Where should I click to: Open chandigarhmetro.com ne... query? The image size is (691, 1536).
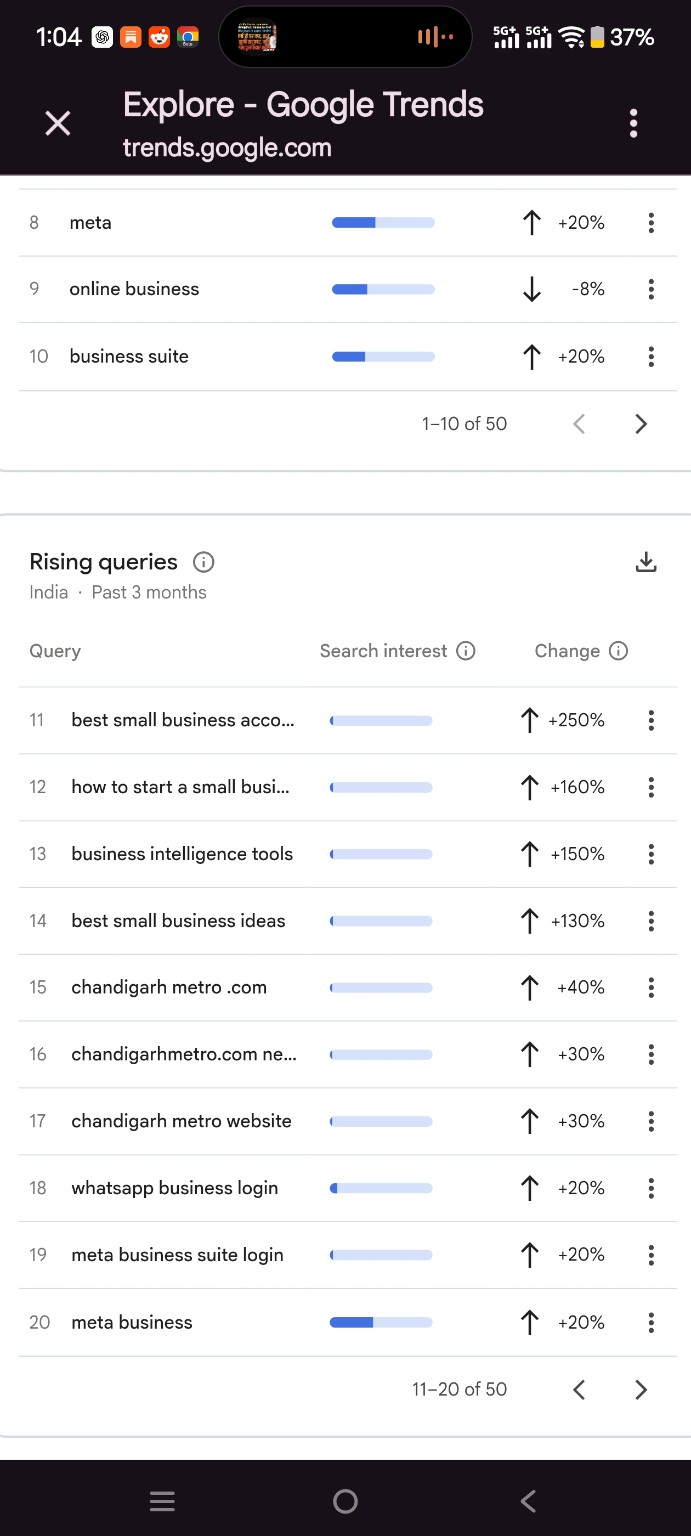click(x=184, y=1054)
